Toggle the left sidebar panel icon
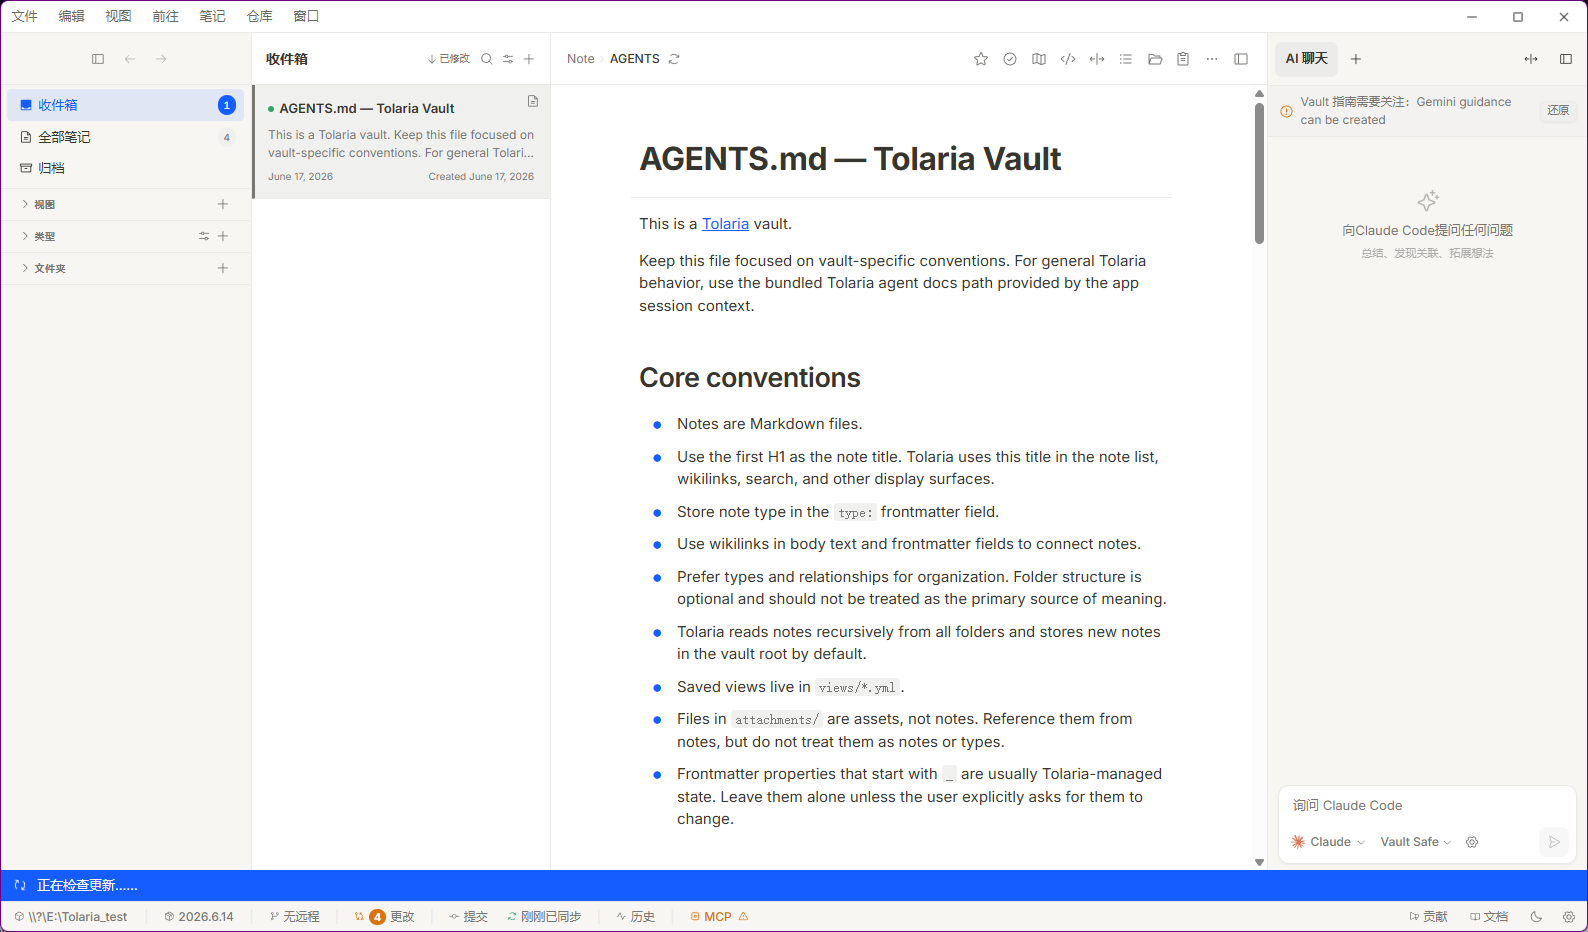Screen dimensions: 1588x932 coord(98,59)
